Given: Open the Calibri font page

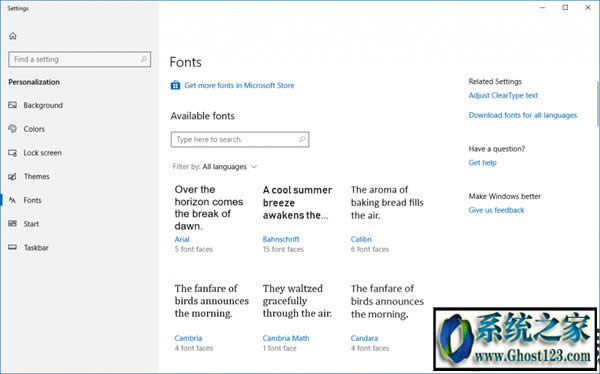Looking at the screenshot, I should [361, 239].
